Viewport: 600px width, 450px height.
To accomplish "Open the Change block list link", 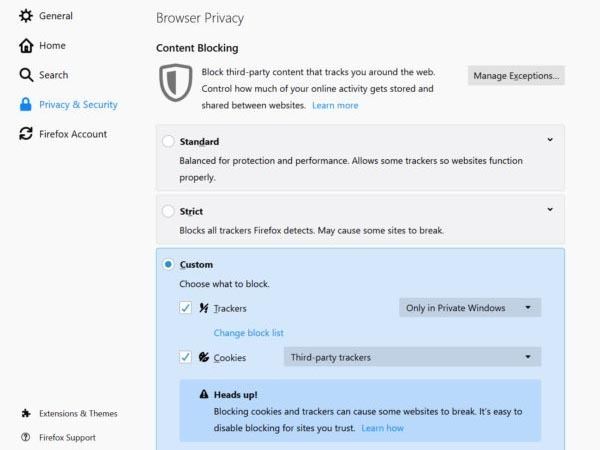I will point(248,333).
